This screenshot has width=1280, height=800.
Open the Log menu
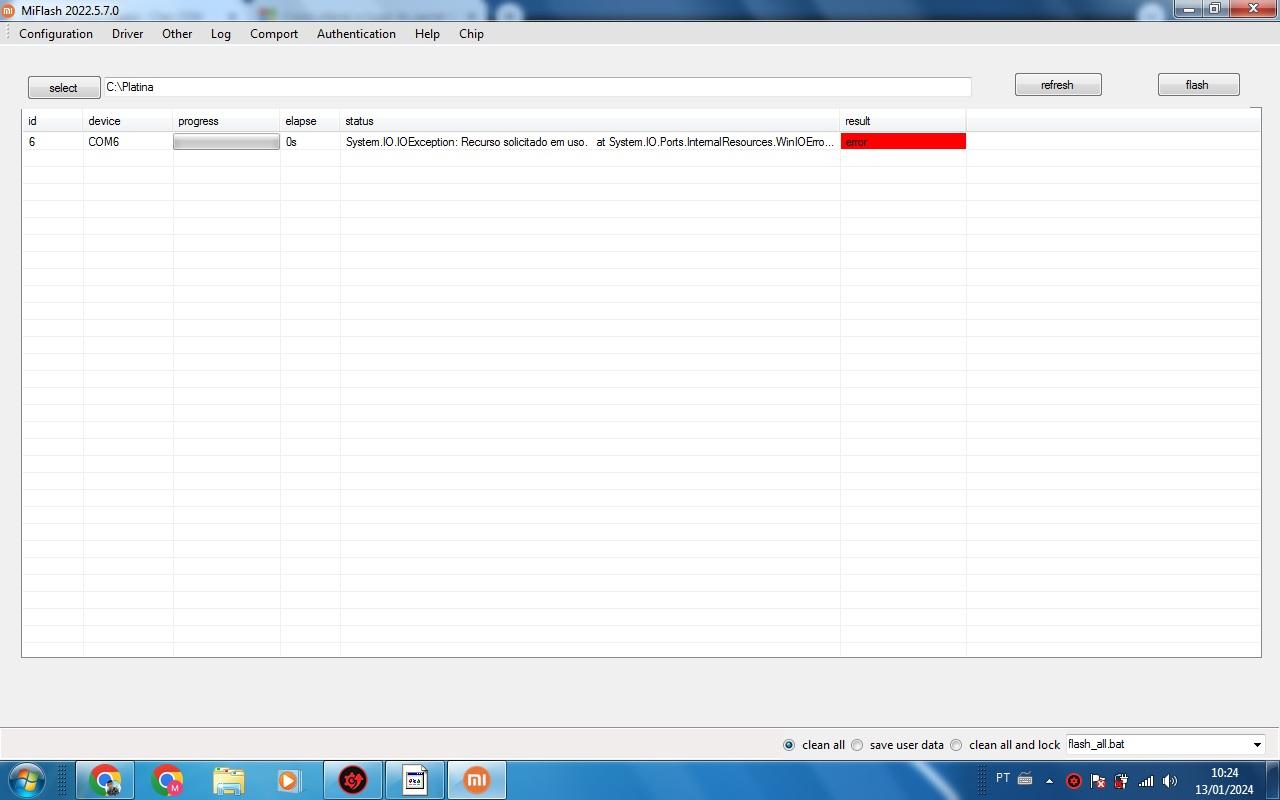(221, 33)
